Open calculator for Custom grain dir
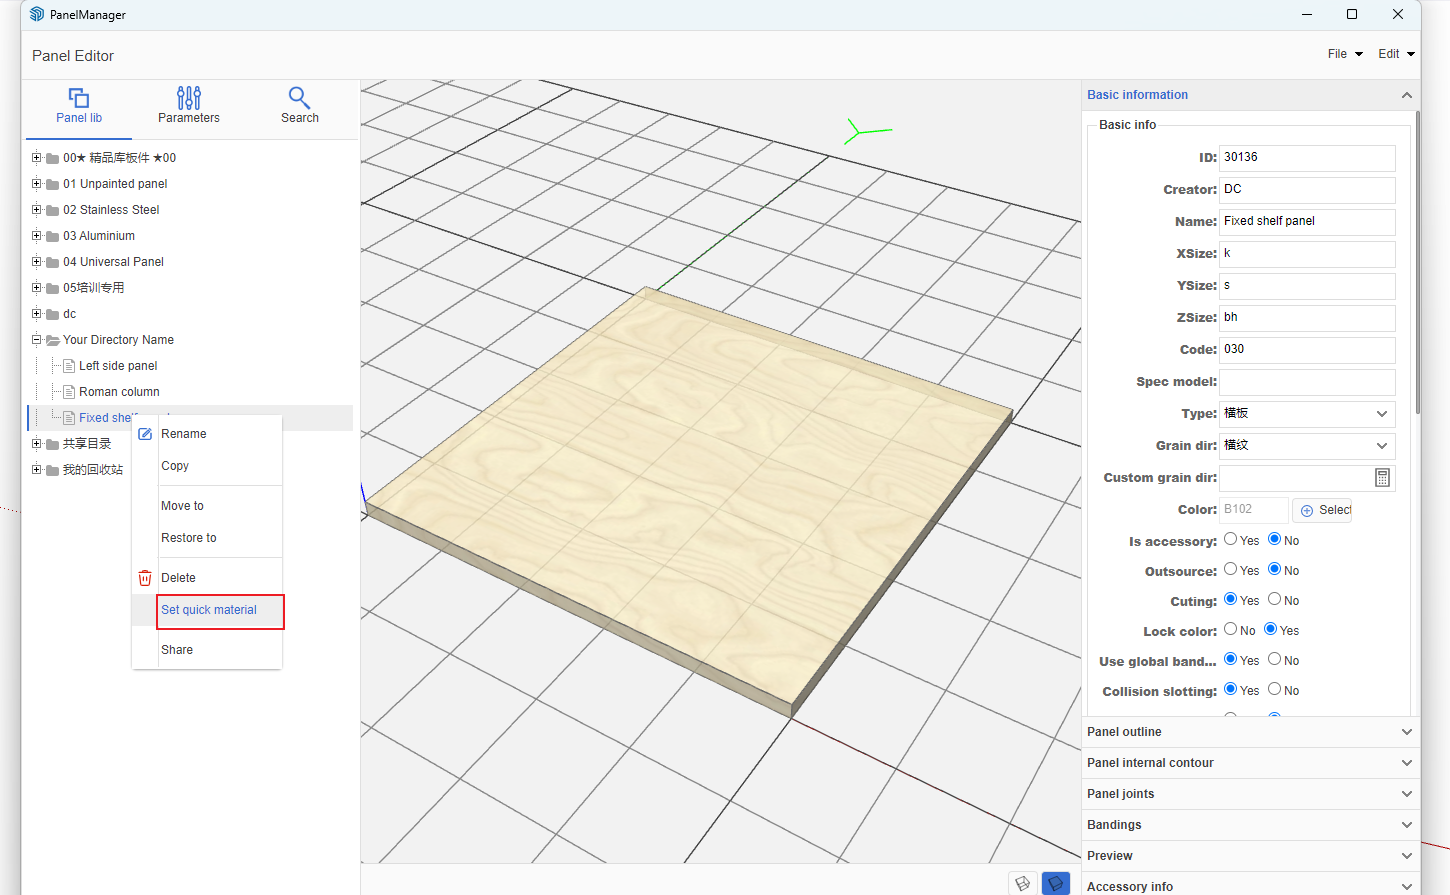Screen dimensions: 1450x895 [x=1382, y=478]
